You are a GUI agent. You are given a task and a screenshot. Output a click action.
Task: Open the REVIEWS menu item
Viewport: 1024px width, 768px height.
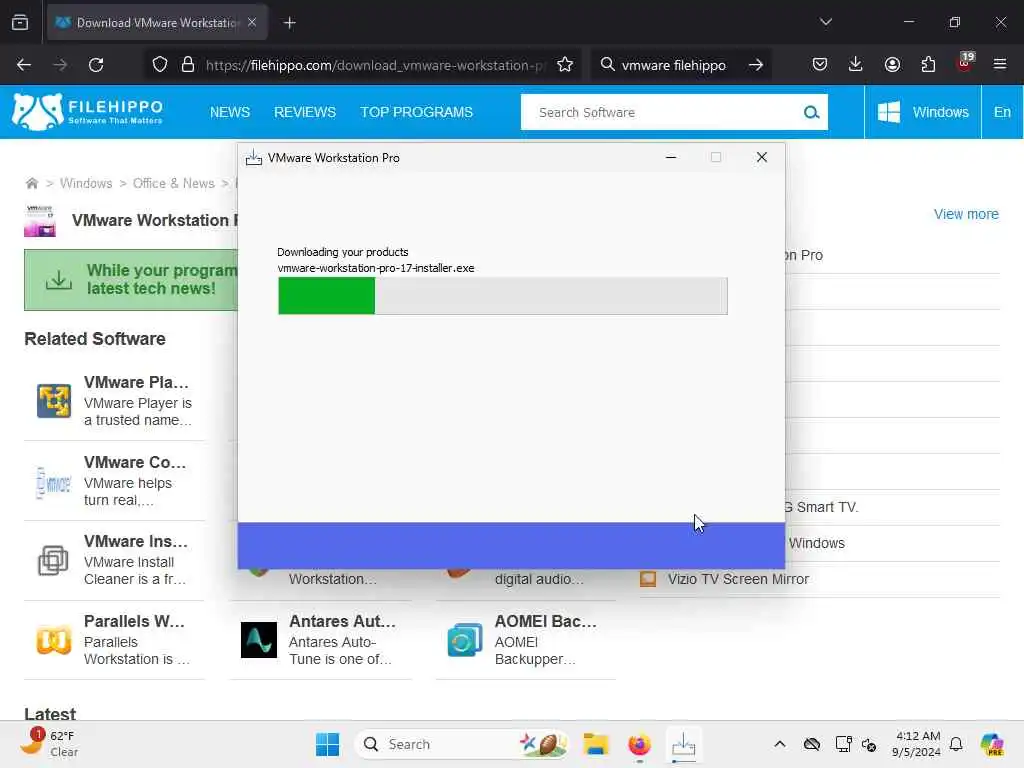(x=305, y=112)
